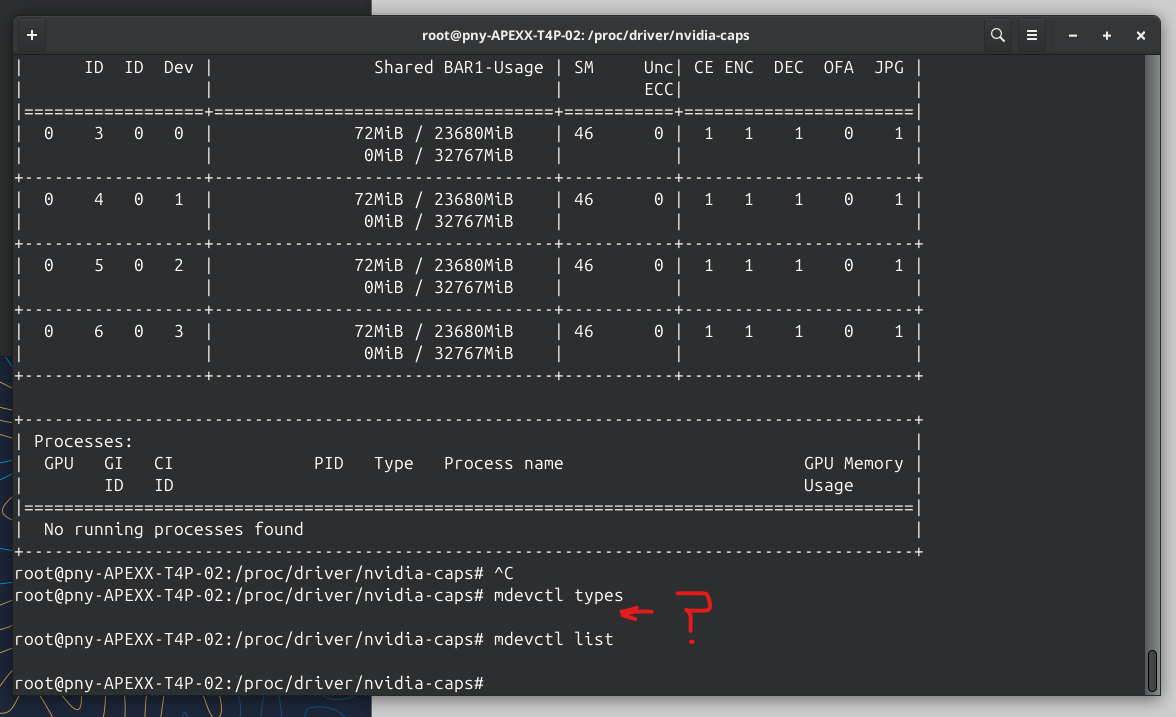Click the "Processes:" table heading
Screen dimensions: 1176x717
pos(84,441)
